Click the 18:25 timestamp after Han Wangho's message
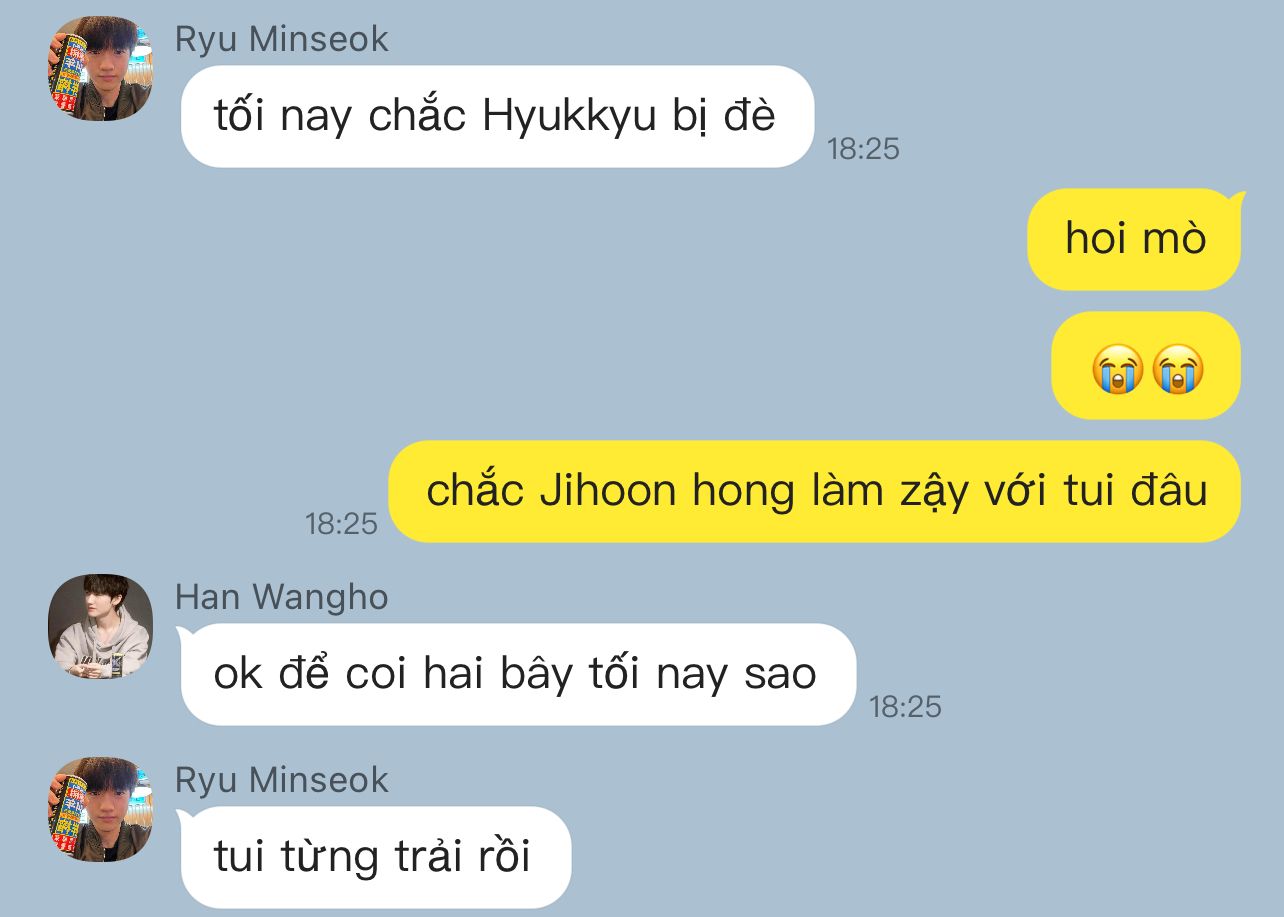Image resolution: width=1284 pixels, height=917 pixels. 906,707
